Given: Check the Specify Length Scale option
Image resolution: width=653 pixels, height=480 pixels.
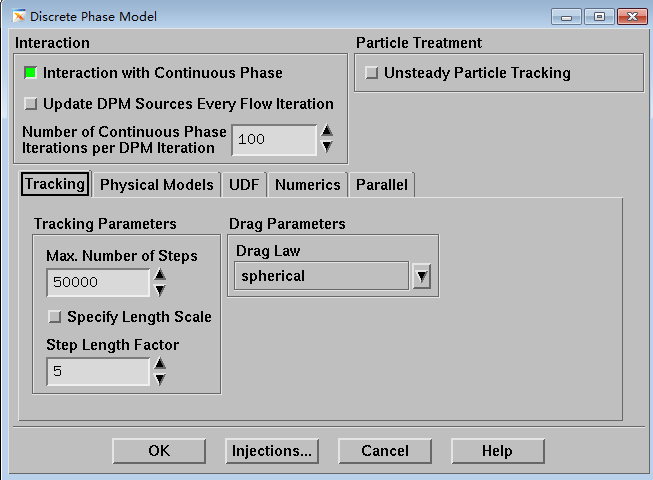Looking at the screenshot, I should click(x=55, y=317).
